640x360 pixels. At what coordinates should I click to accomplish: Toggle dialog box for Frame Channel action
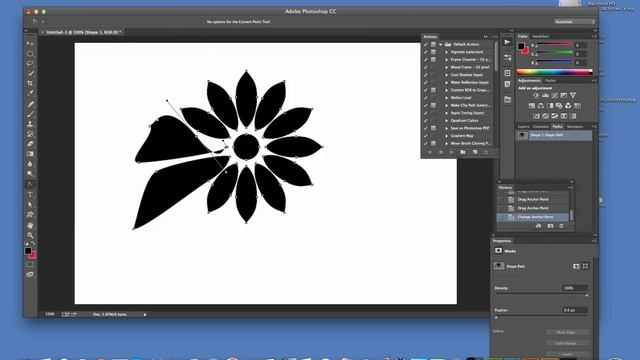(x=433, y=60)
